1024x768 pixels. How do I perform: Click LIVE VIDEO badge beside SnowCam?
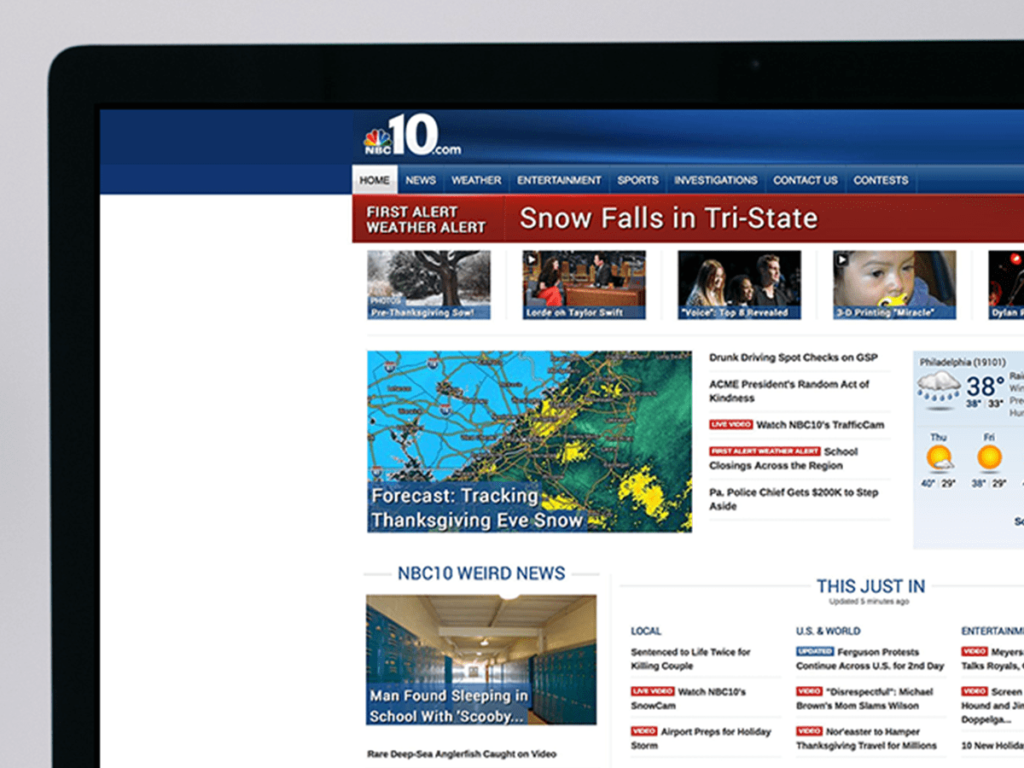click(652, 691)
